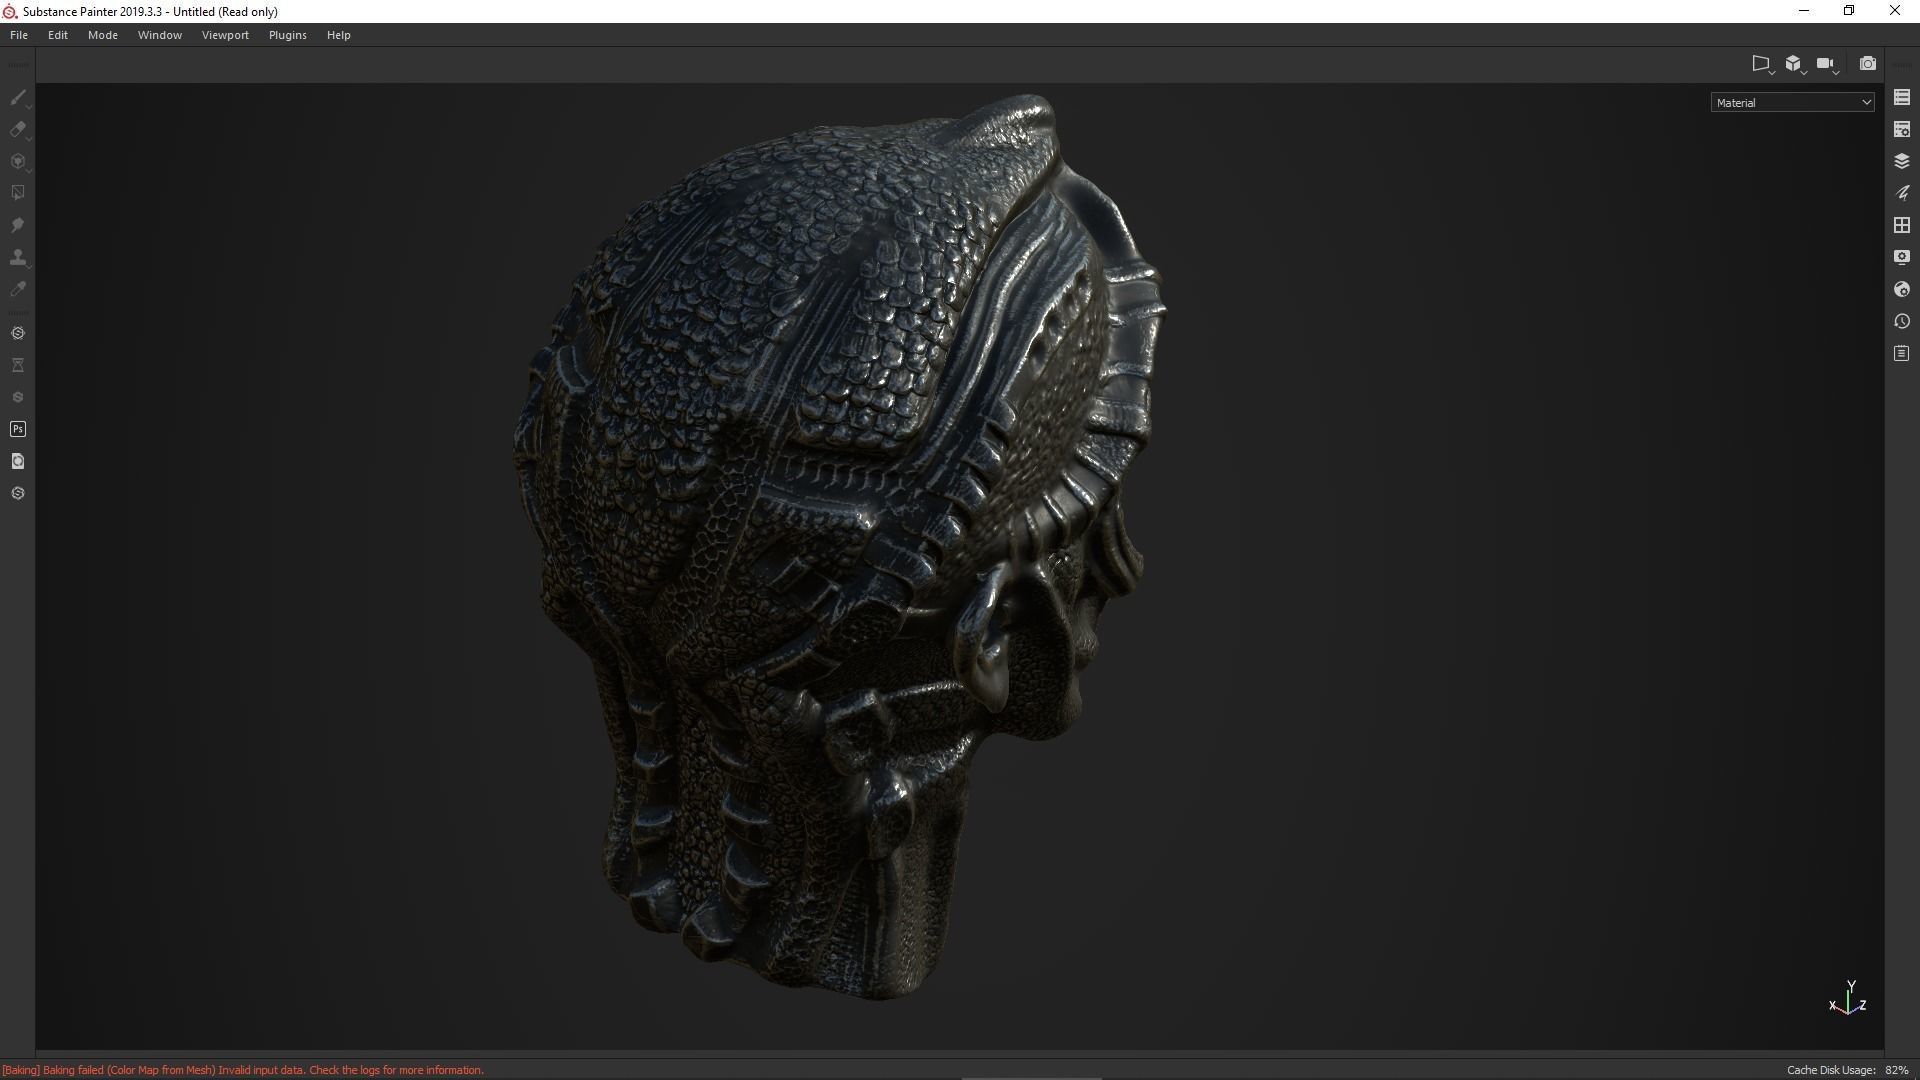Click the Substance Painter title bar logo

click(x=10, y=11)
